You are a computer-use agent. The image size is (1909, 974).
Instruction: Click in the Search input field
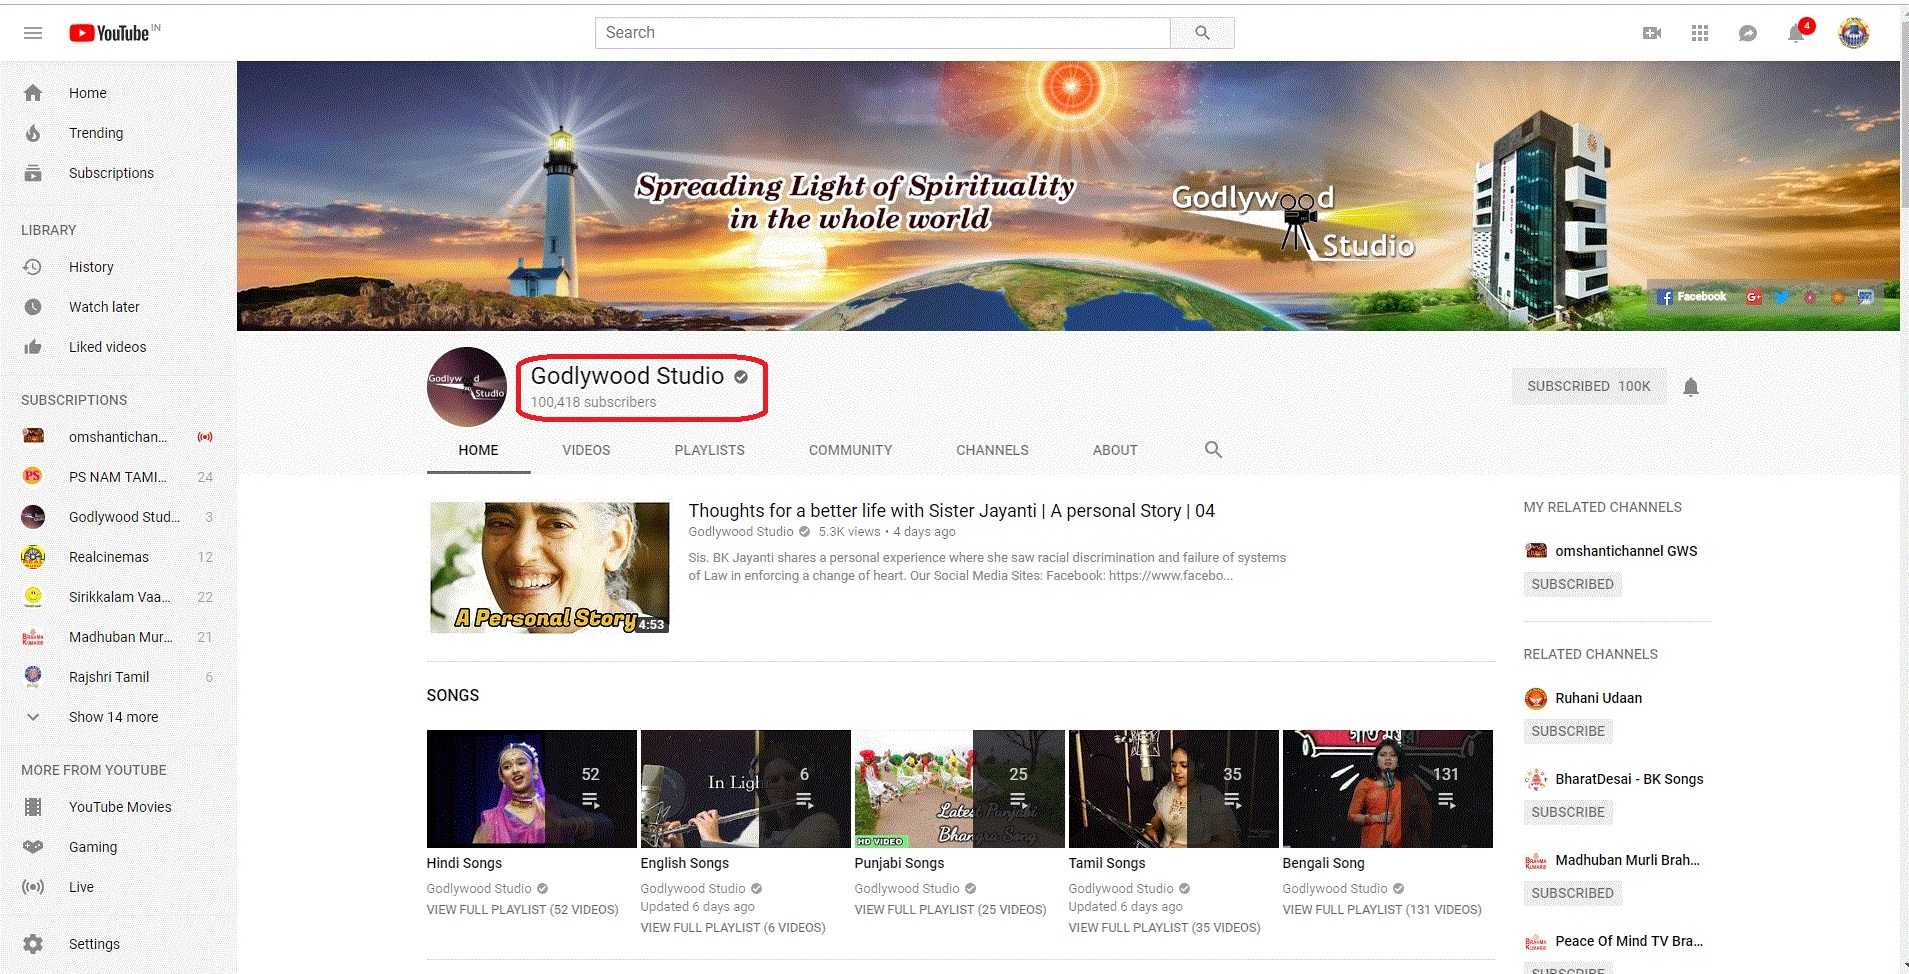pyautogui.click(x=883, y=33)
